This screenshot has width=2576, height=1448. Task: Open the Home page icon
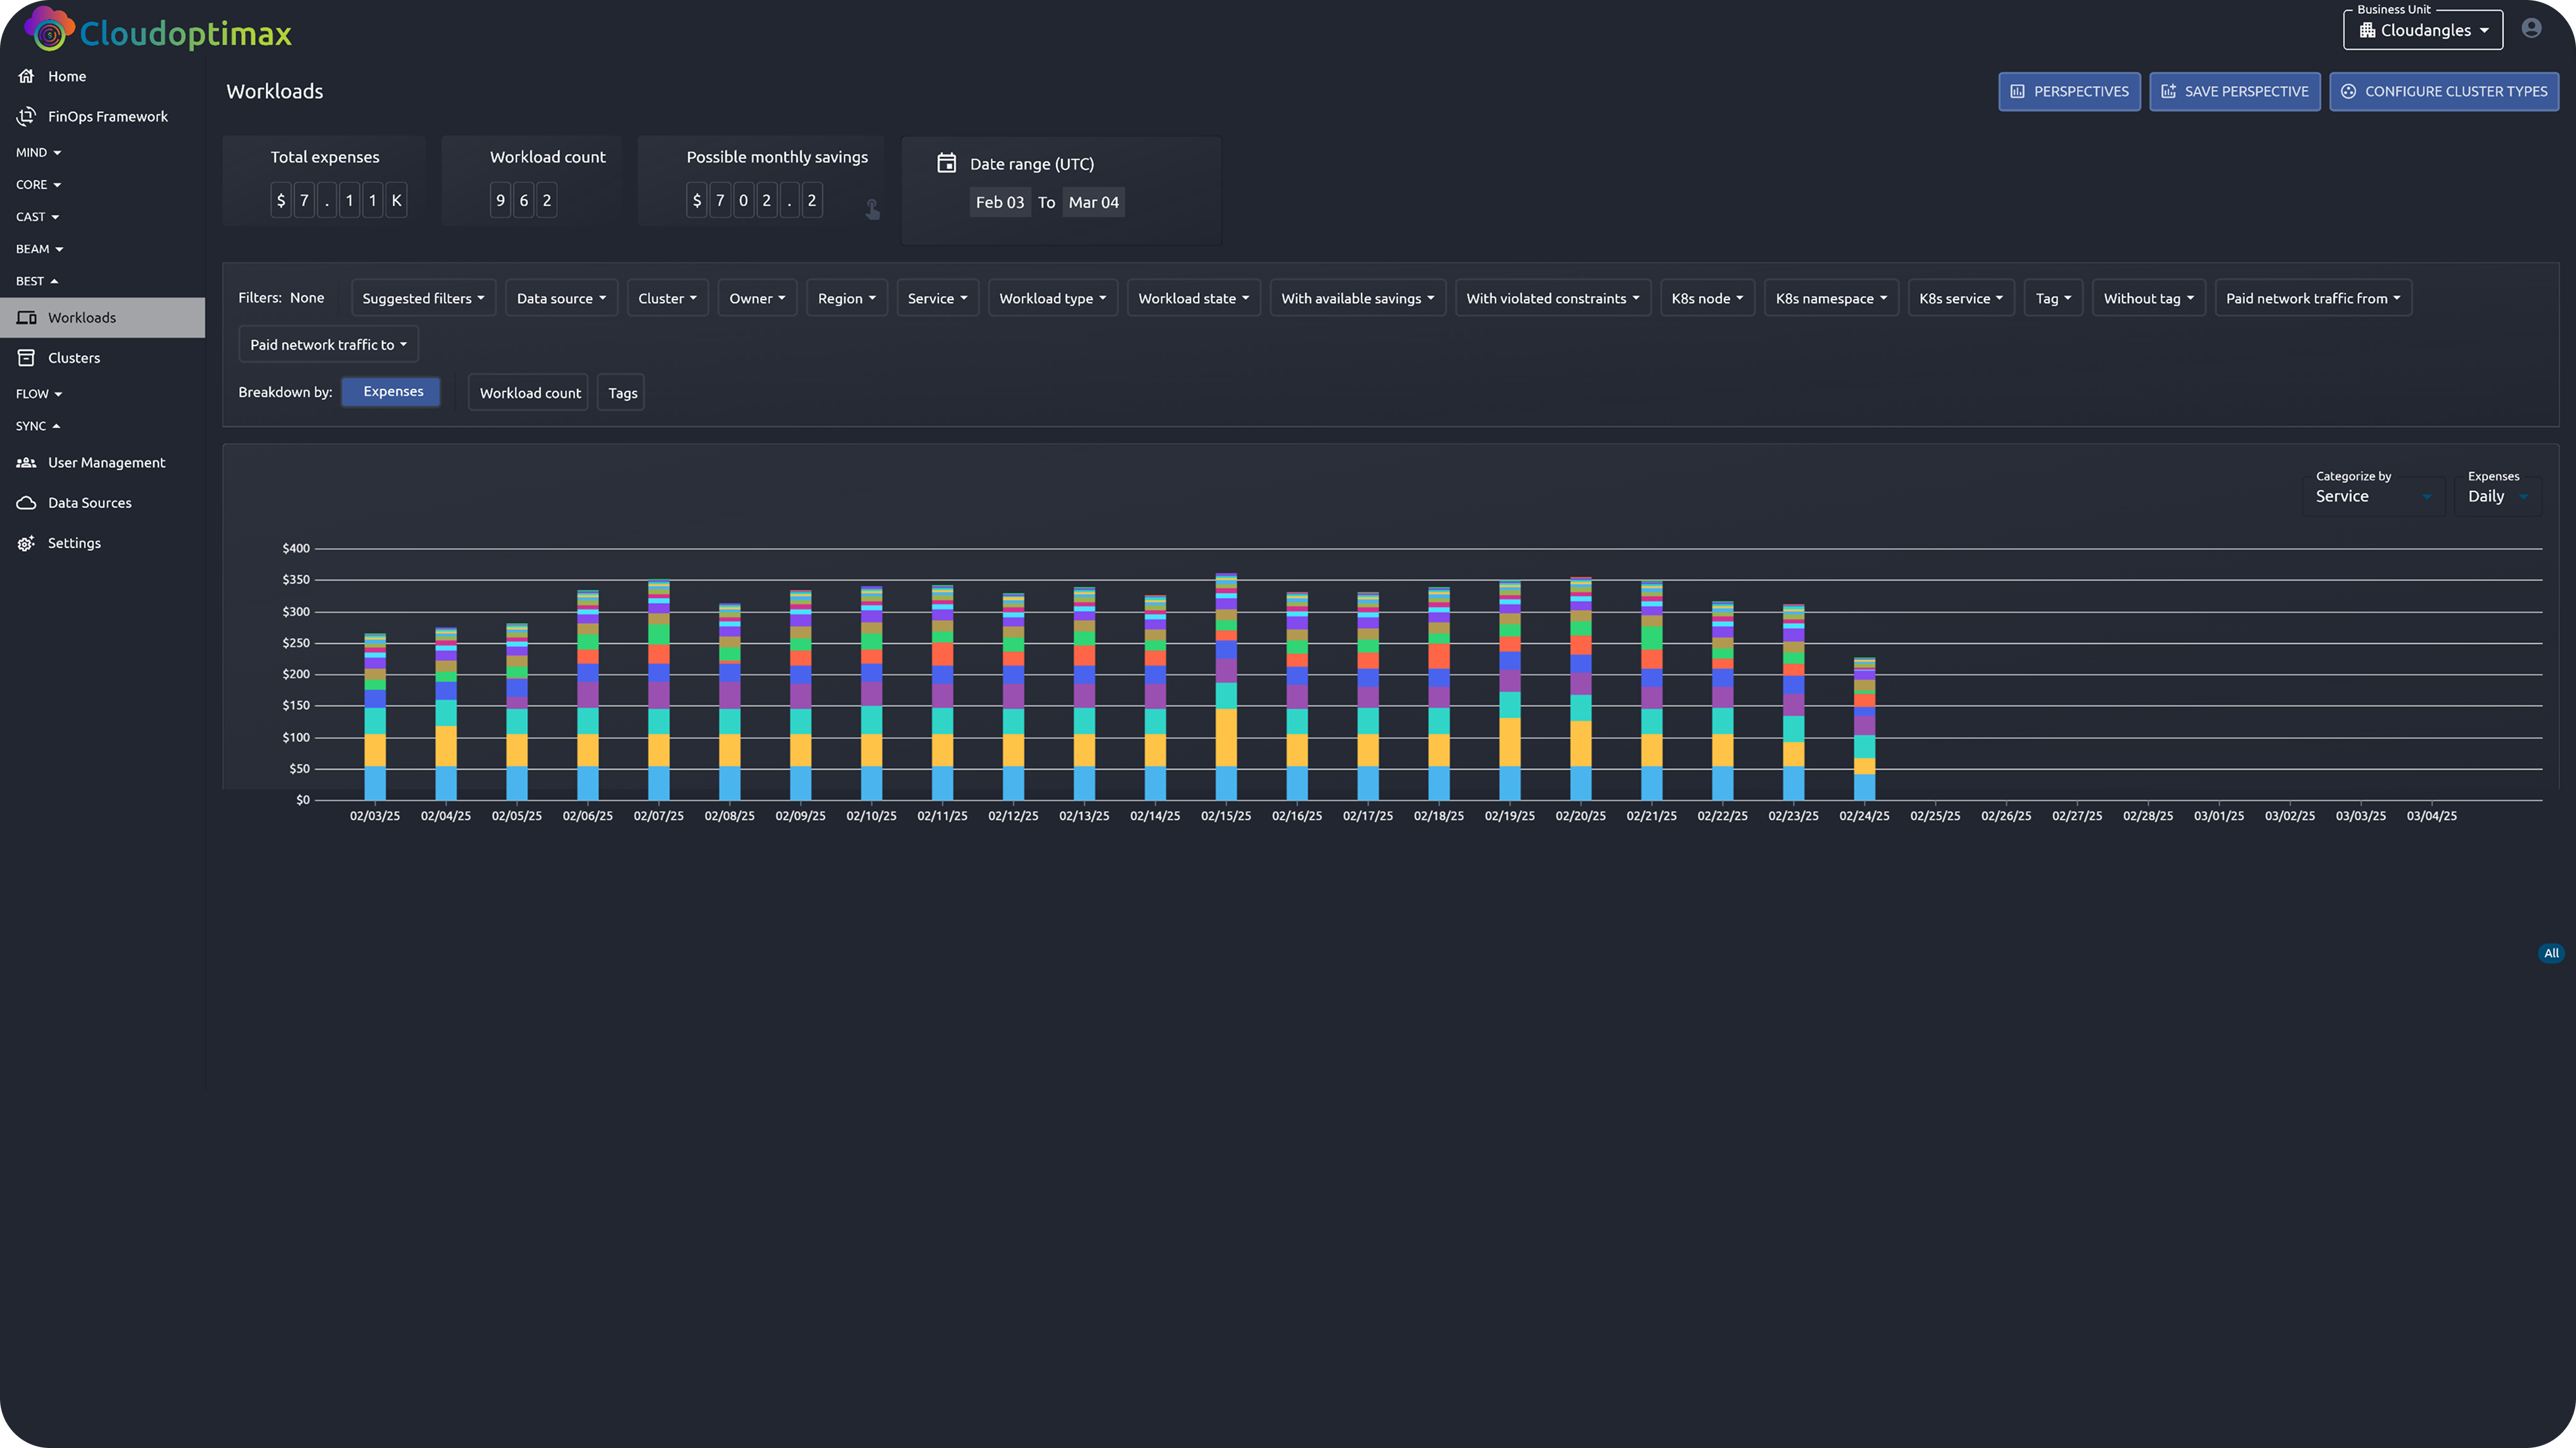[27, 76]
